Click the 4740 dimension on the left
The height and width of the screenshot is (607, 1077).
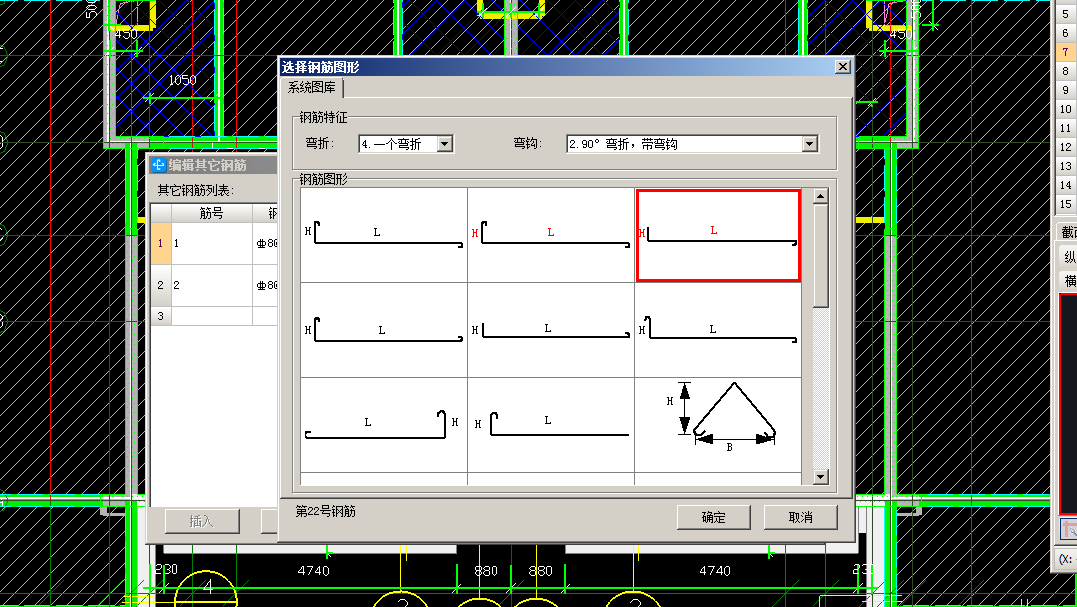point(313,571)
